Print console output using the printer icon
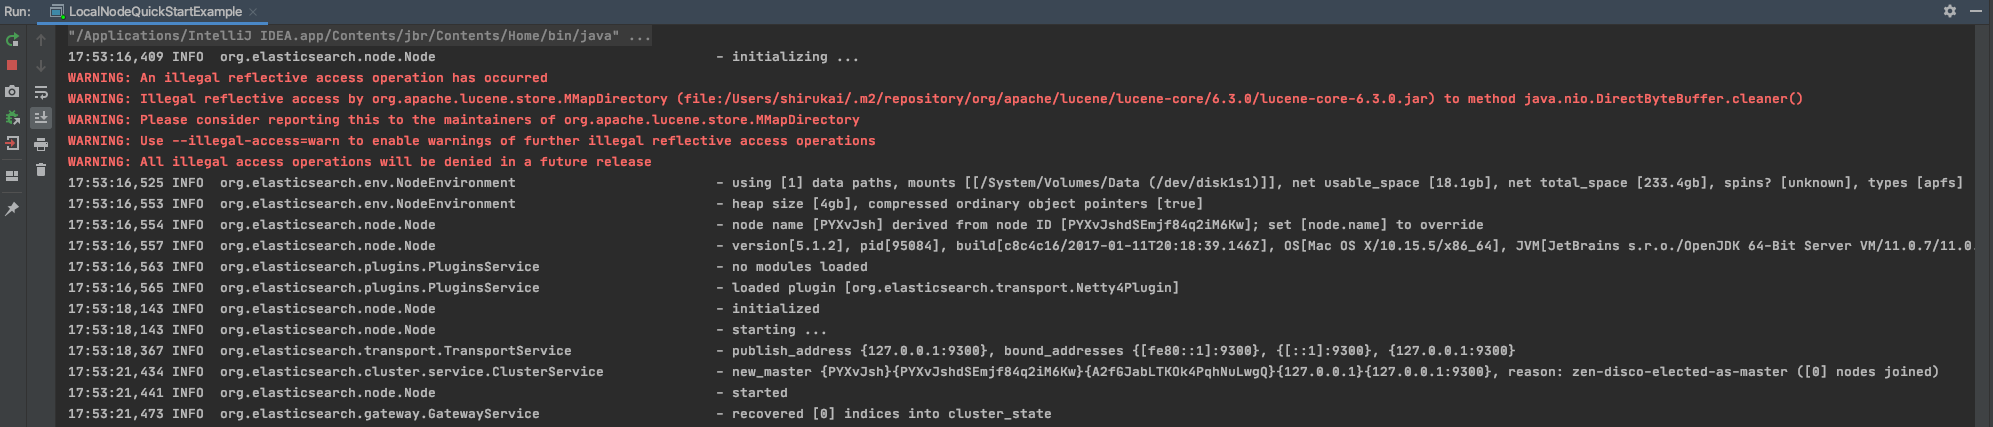Viewport: 1993px width, 427px height. [41, 144]
